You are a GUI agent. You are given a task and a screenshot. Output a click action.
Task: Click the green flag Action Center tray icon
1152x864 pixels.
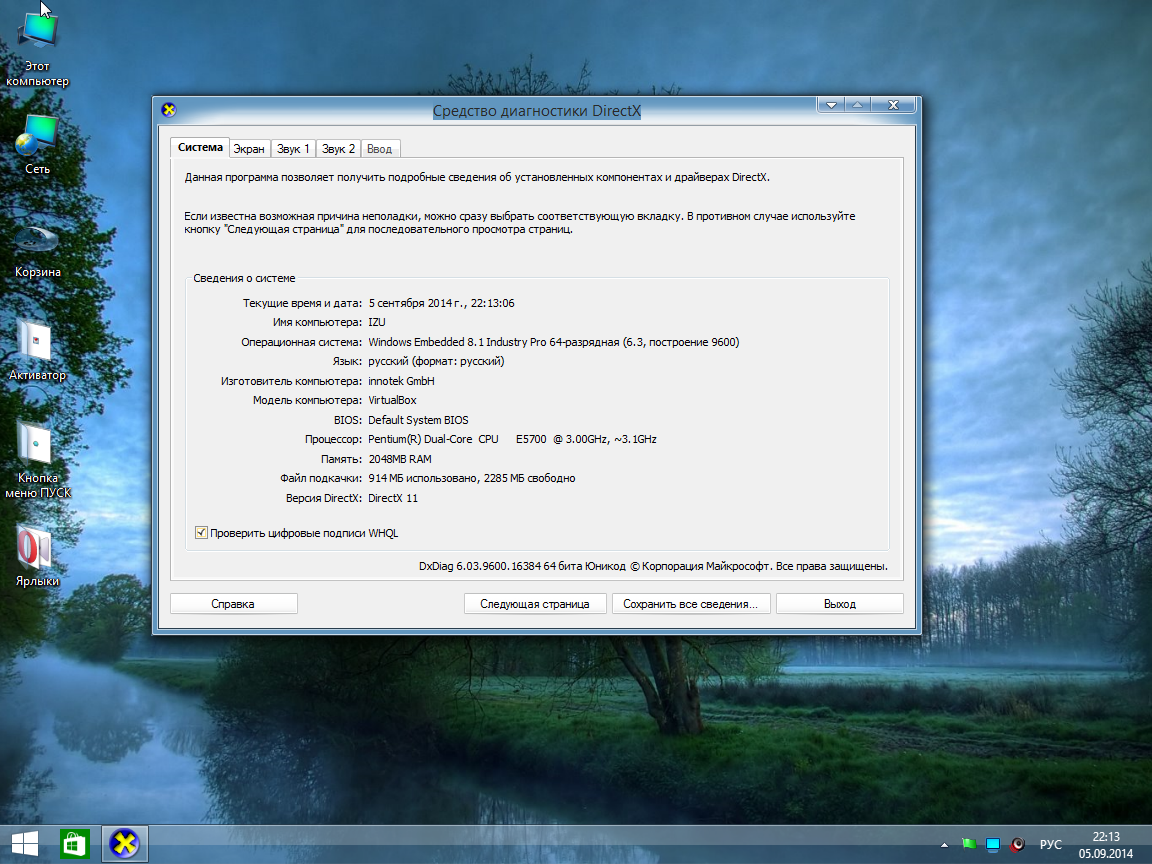point(968,845)
